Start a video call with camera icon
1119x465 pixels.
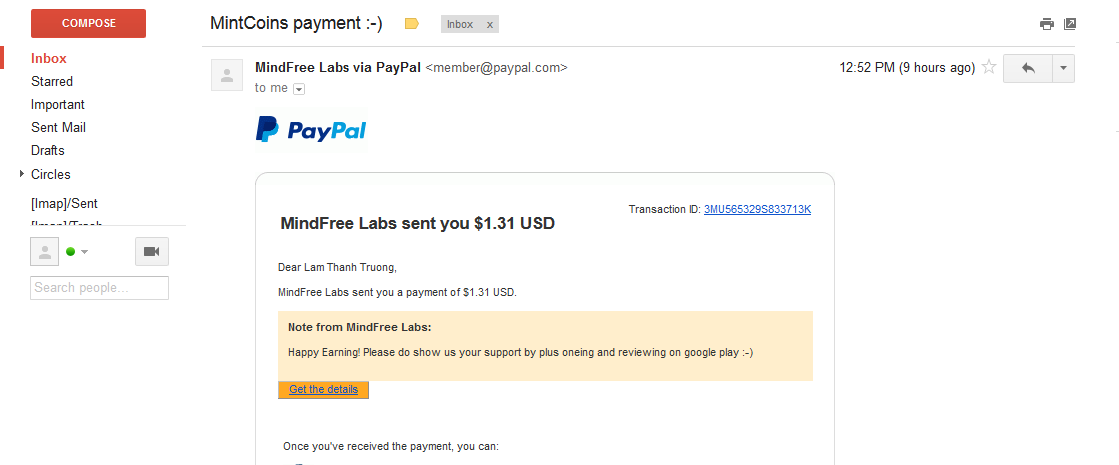pos(152,251)
